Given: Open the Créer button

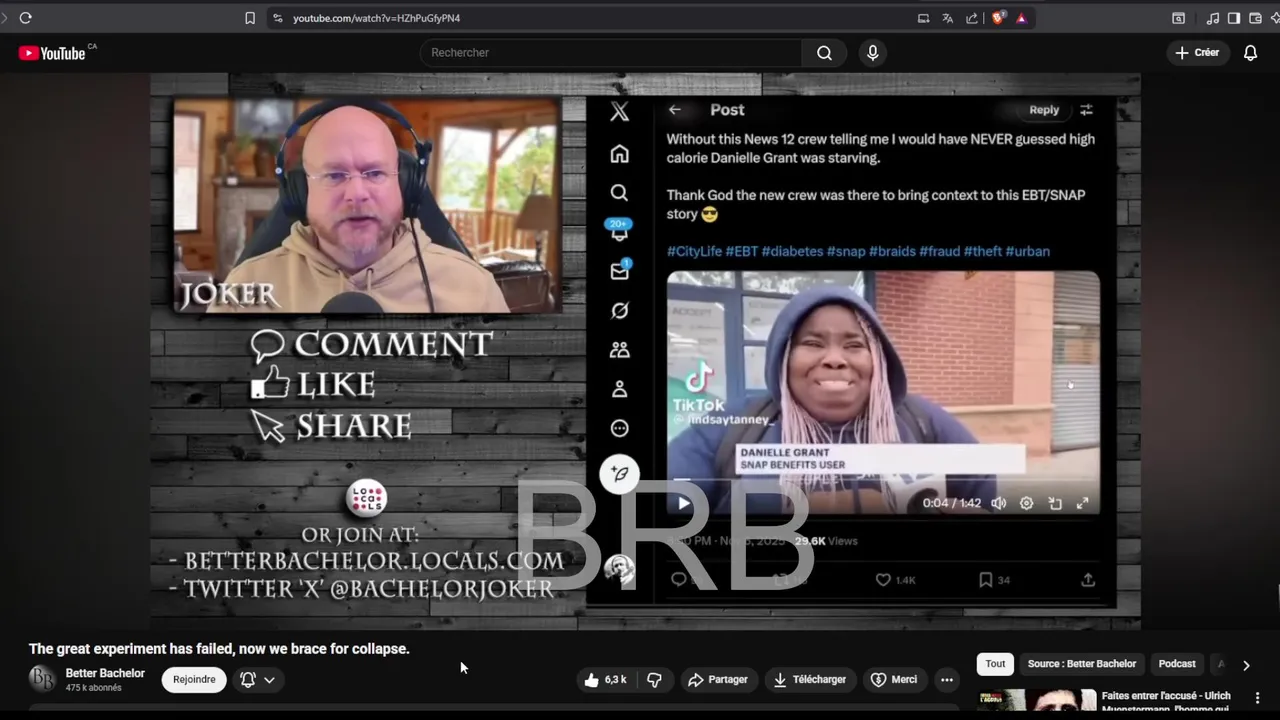Looking at the screenshot, I should point(1197,53).
